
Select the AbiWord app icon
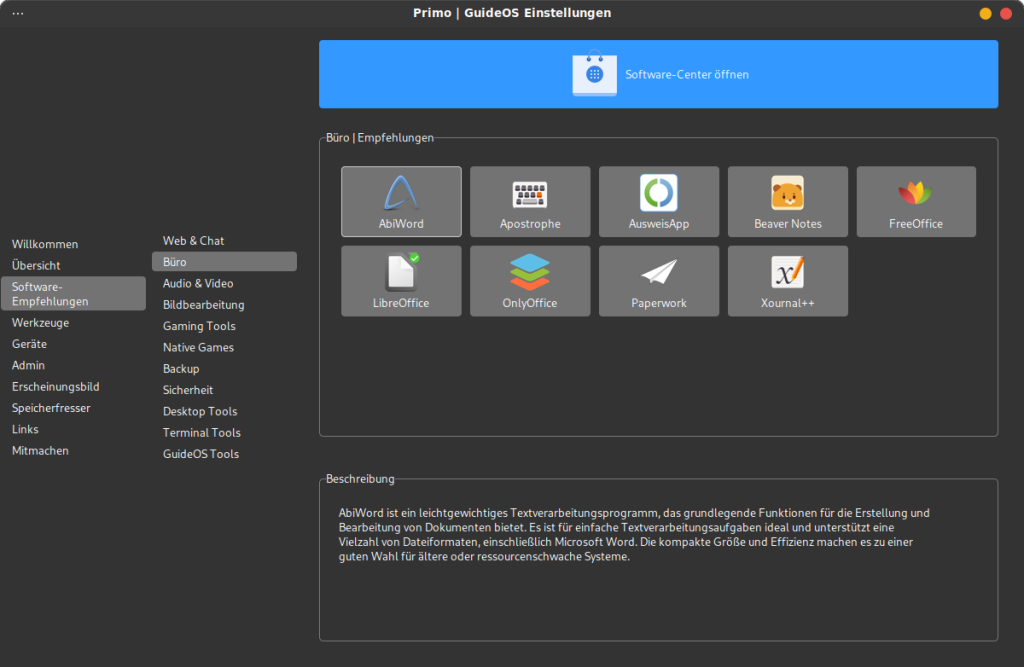(401, 192)
